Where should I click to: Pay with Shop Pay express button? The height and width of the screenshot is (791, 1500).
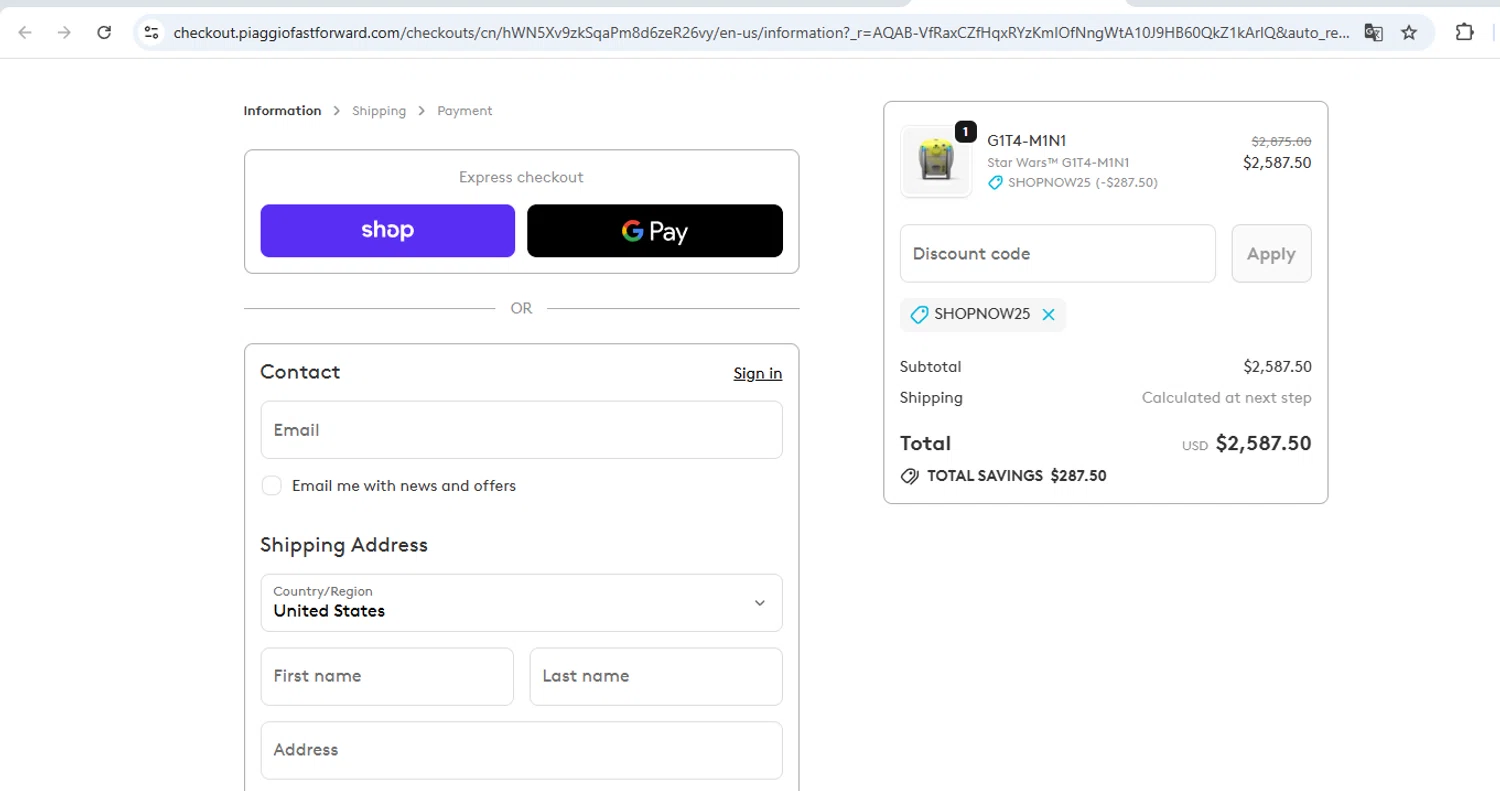(x=388, y=231)
